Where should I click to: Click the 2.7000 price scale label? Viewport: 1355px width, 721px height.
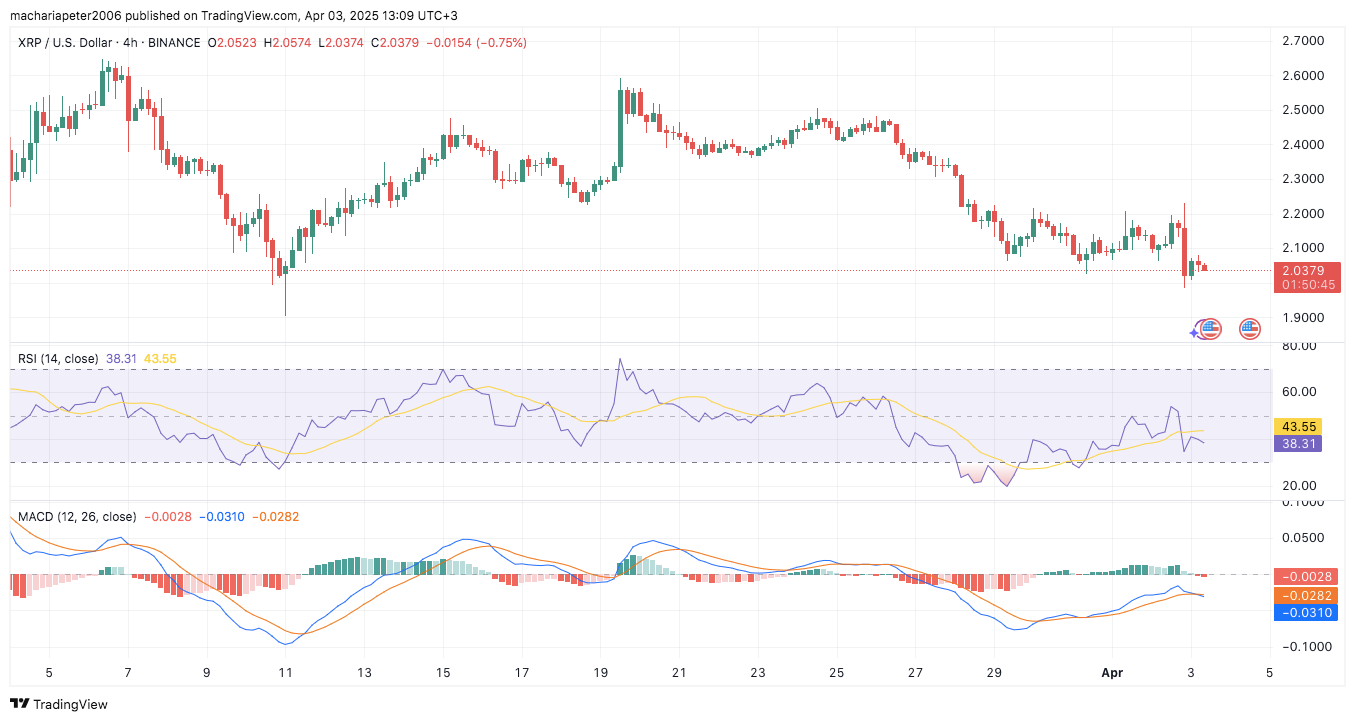pos(1303,41)
